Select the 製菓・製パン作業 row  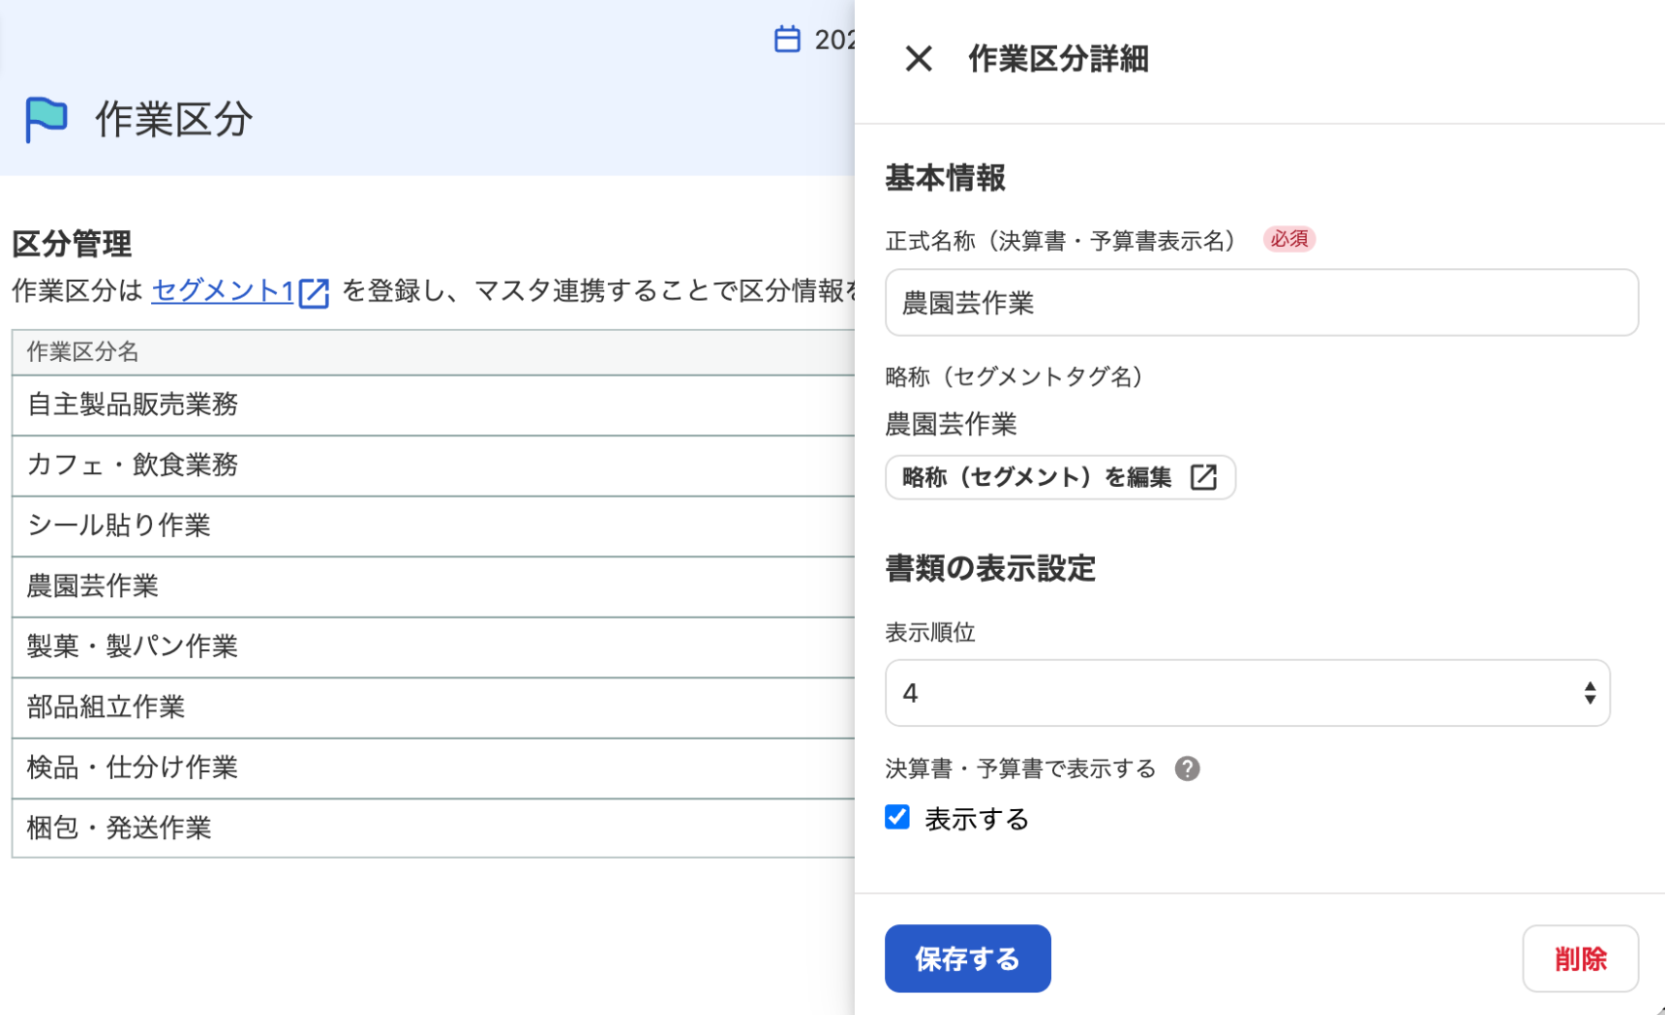click(x=433, y=647)
